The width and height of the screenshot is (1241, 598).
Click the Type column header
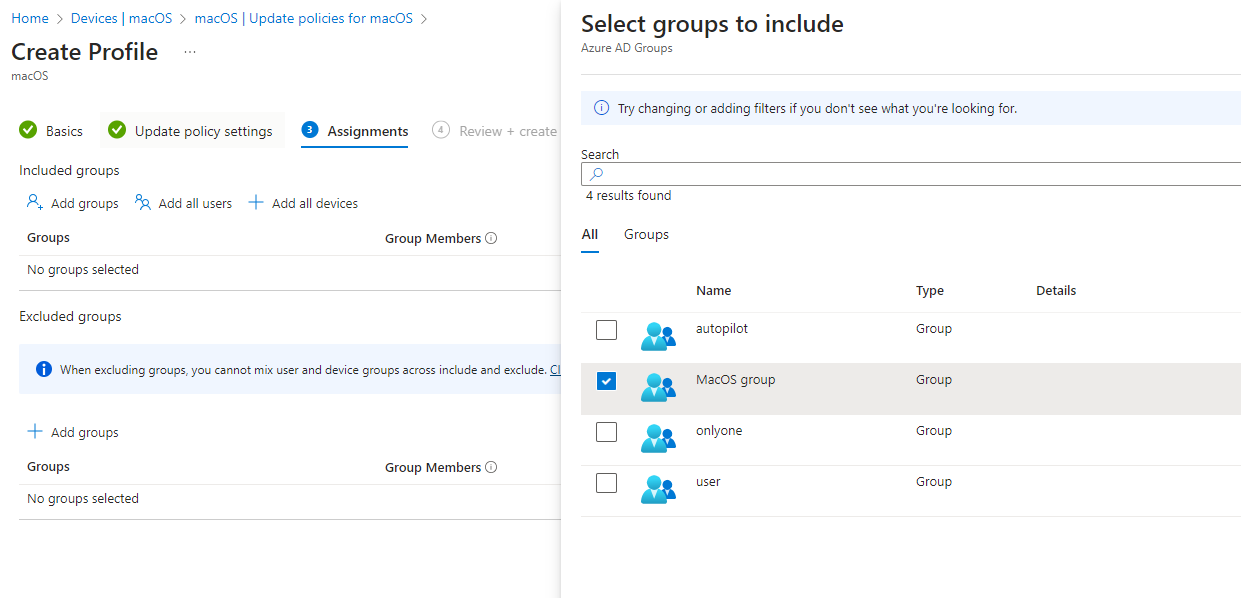click(930, 290)
